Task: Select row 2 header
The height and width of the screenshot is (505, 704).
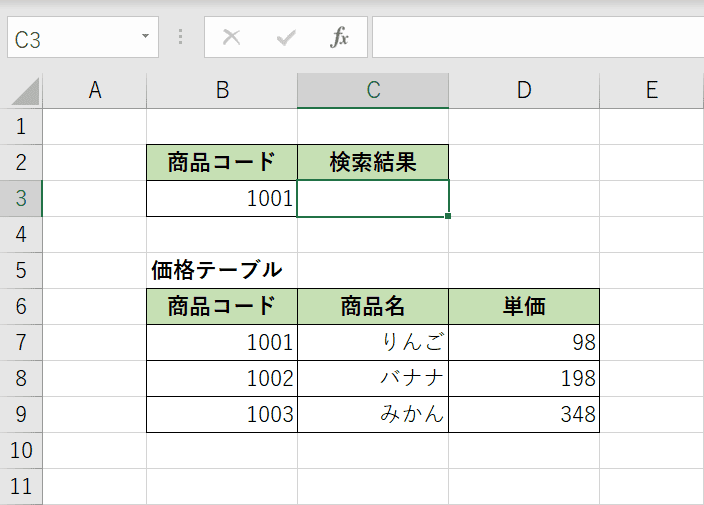Action: click(21, 162)
